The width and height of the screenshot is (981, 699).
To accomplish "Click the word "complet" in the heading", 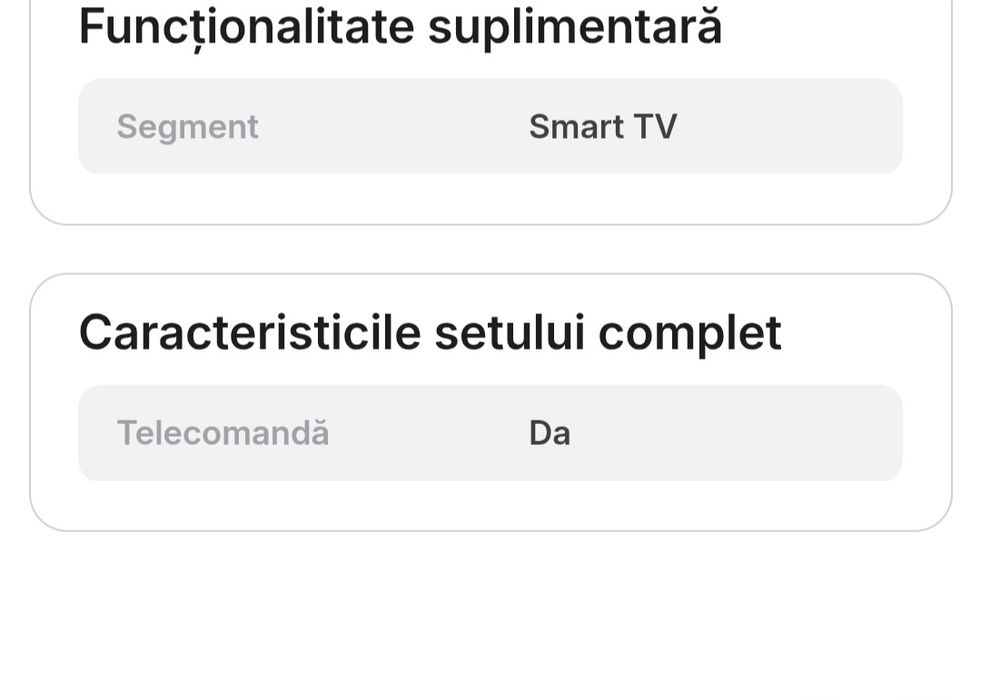I will click(x=690, y=333).
